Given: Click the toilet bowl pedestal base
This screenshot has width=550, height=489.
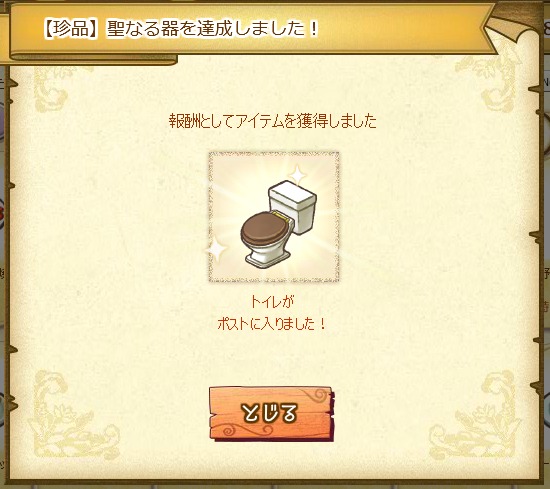Looking at the screenshot, I should (x=267, y=257).
